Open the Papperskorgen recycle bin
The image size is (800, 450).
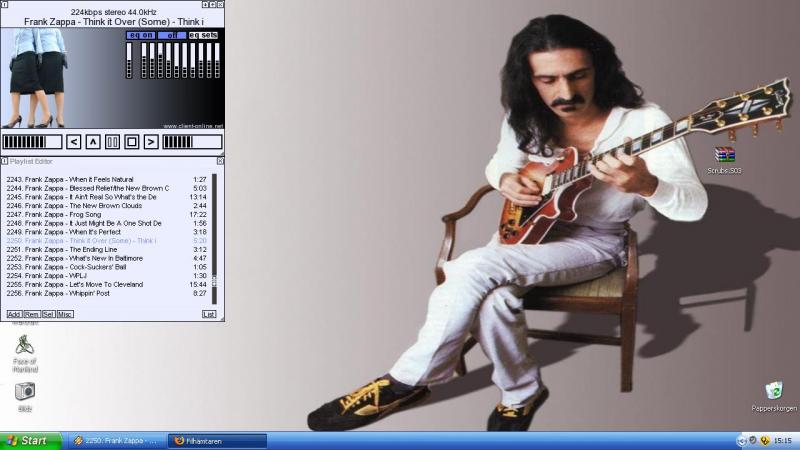click(773, 391)
